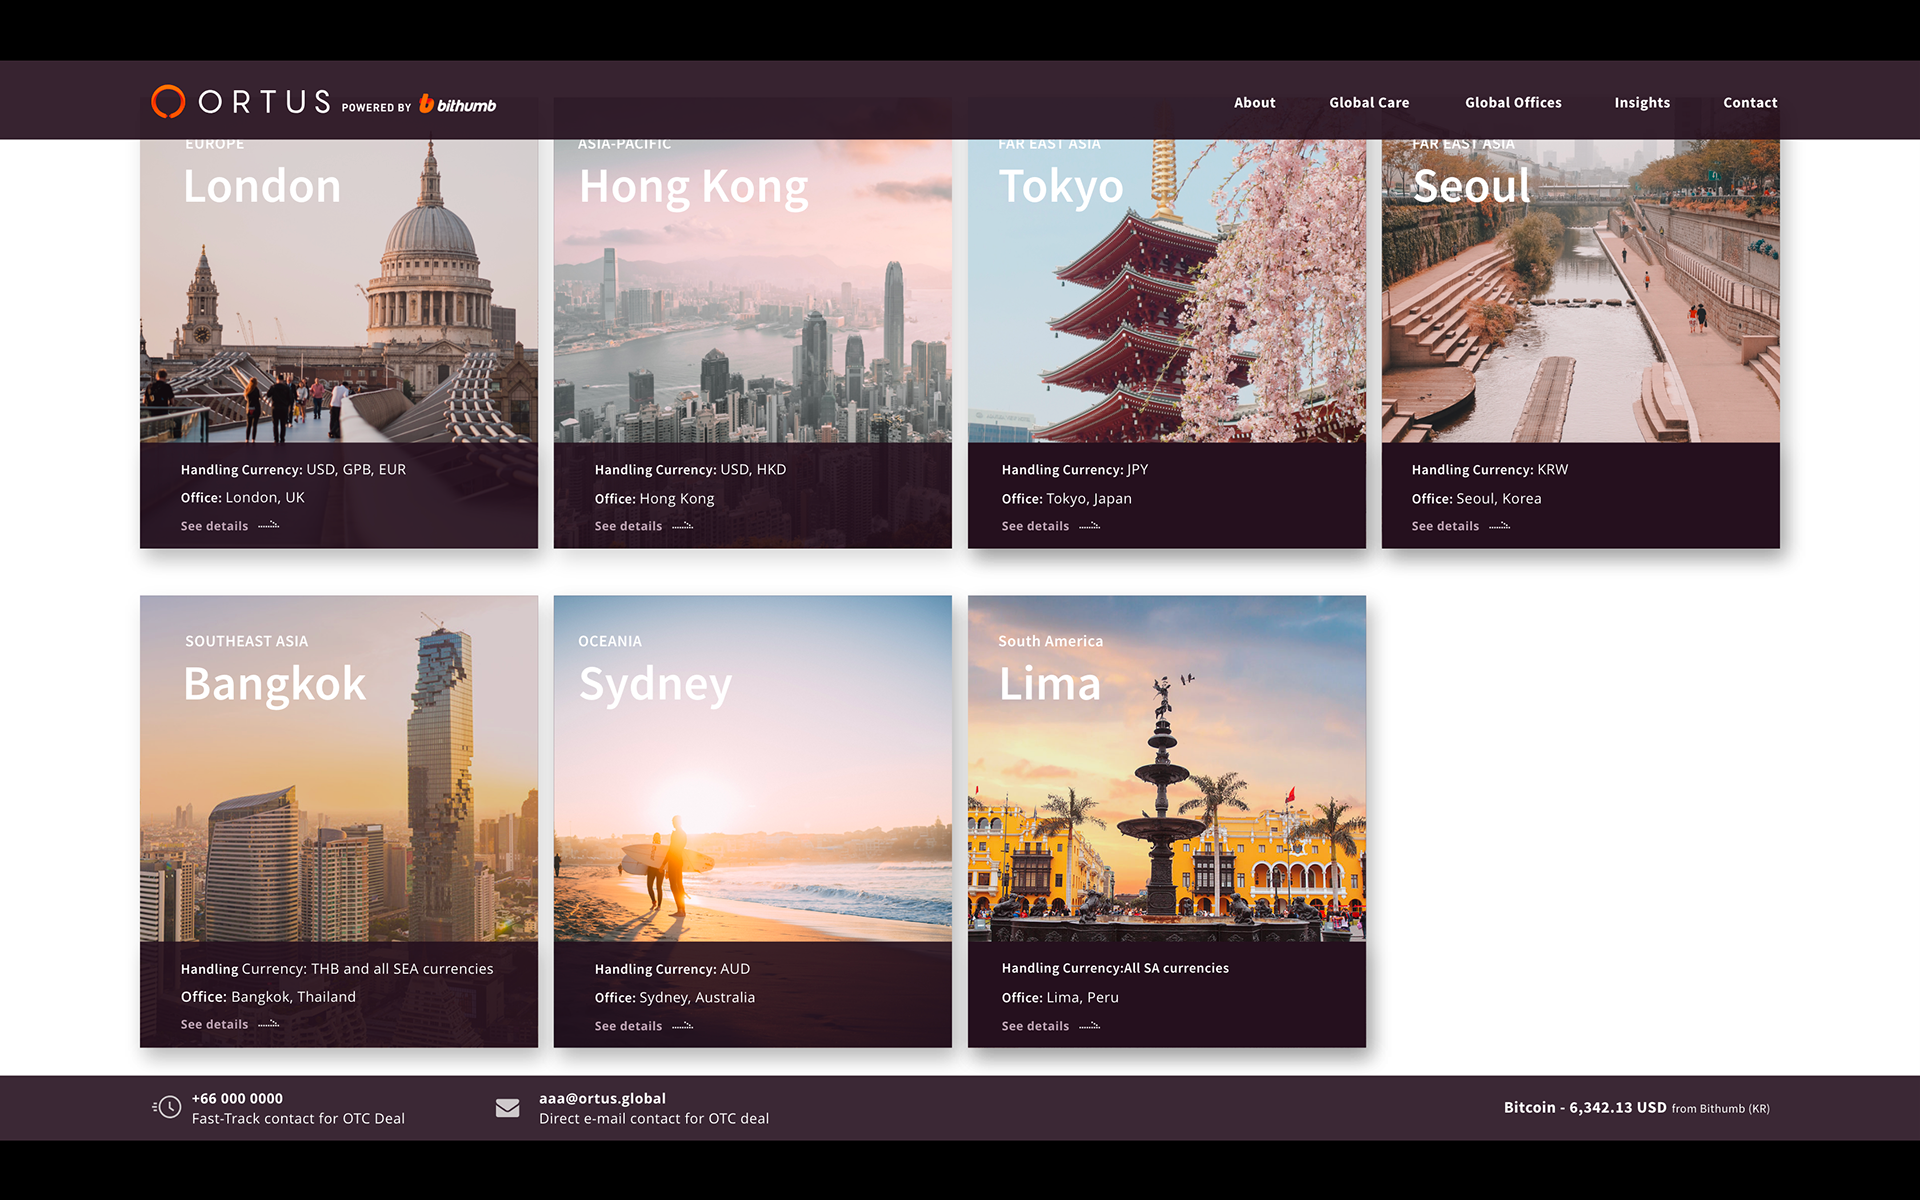Screen dimensions: 1920x1200
Task: Click 'Handling Currency: USD, HKD' text
Action: (x=690, y=469)
